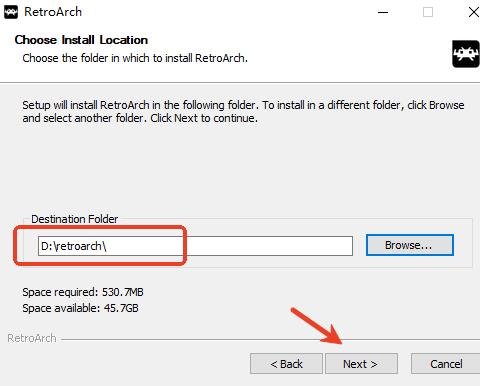480x386 pixels.
Task: Focus the Destination Folder path field
Action: pos(195,246)
